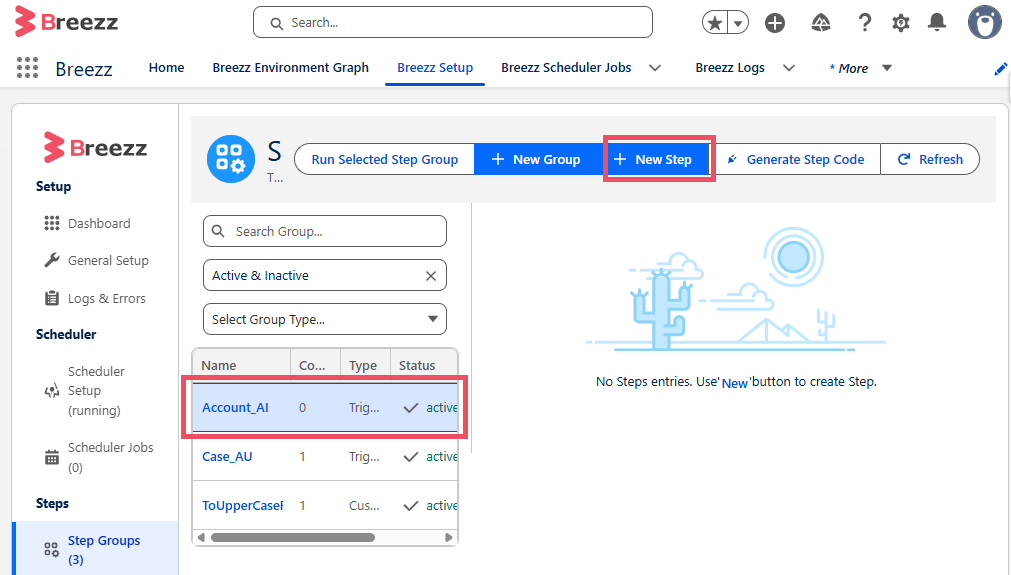Clear the Active & Inactive filter

pyautogui.click(x=431, y=276)
